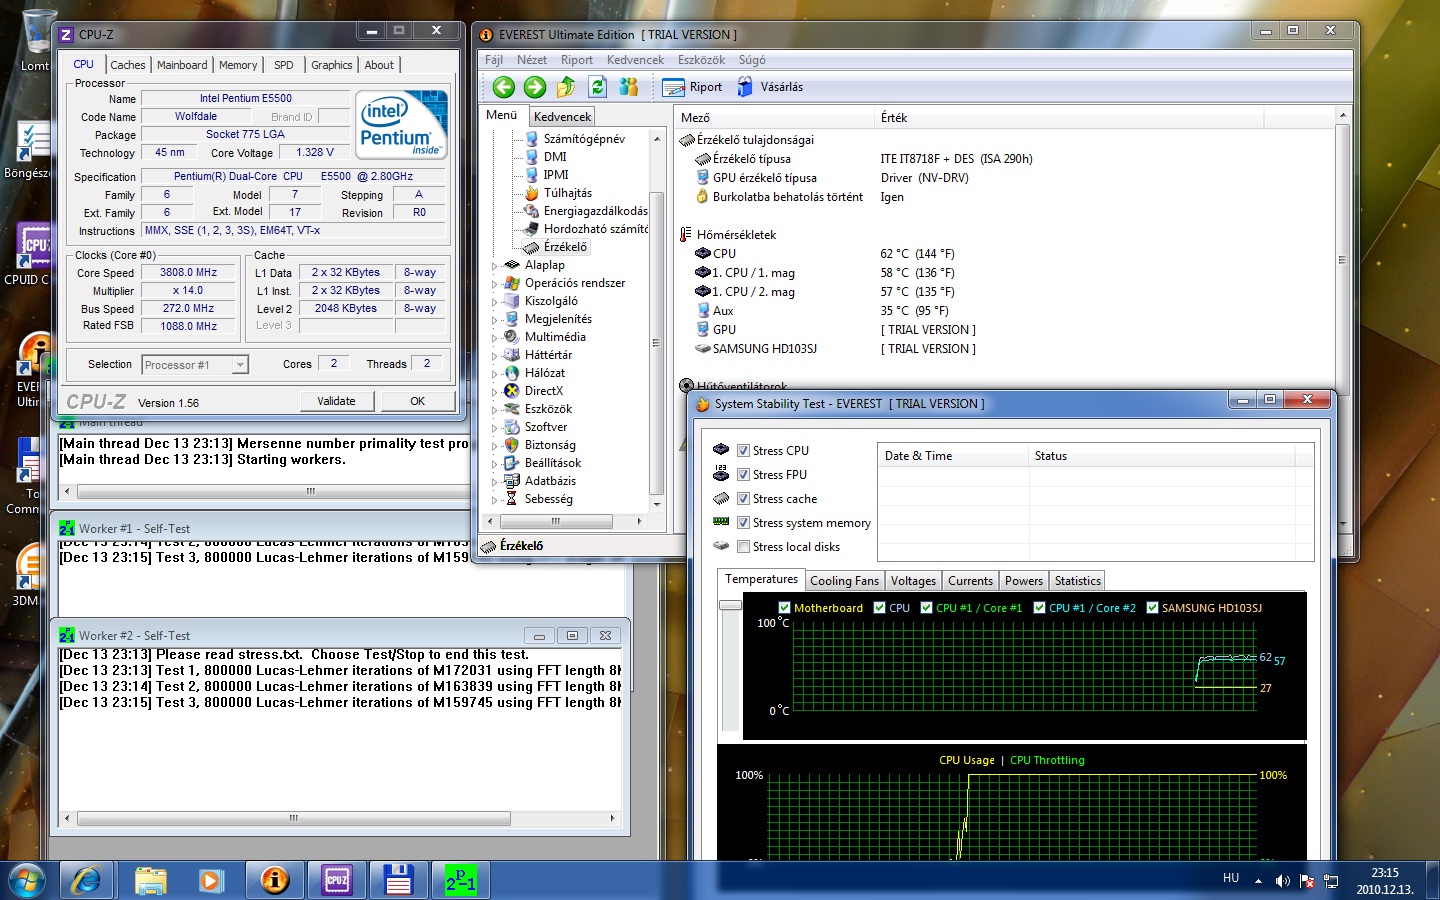The image size is (1440, 900).
Task: Click the OK button in CPU-Z
Action: click(418, 401)
